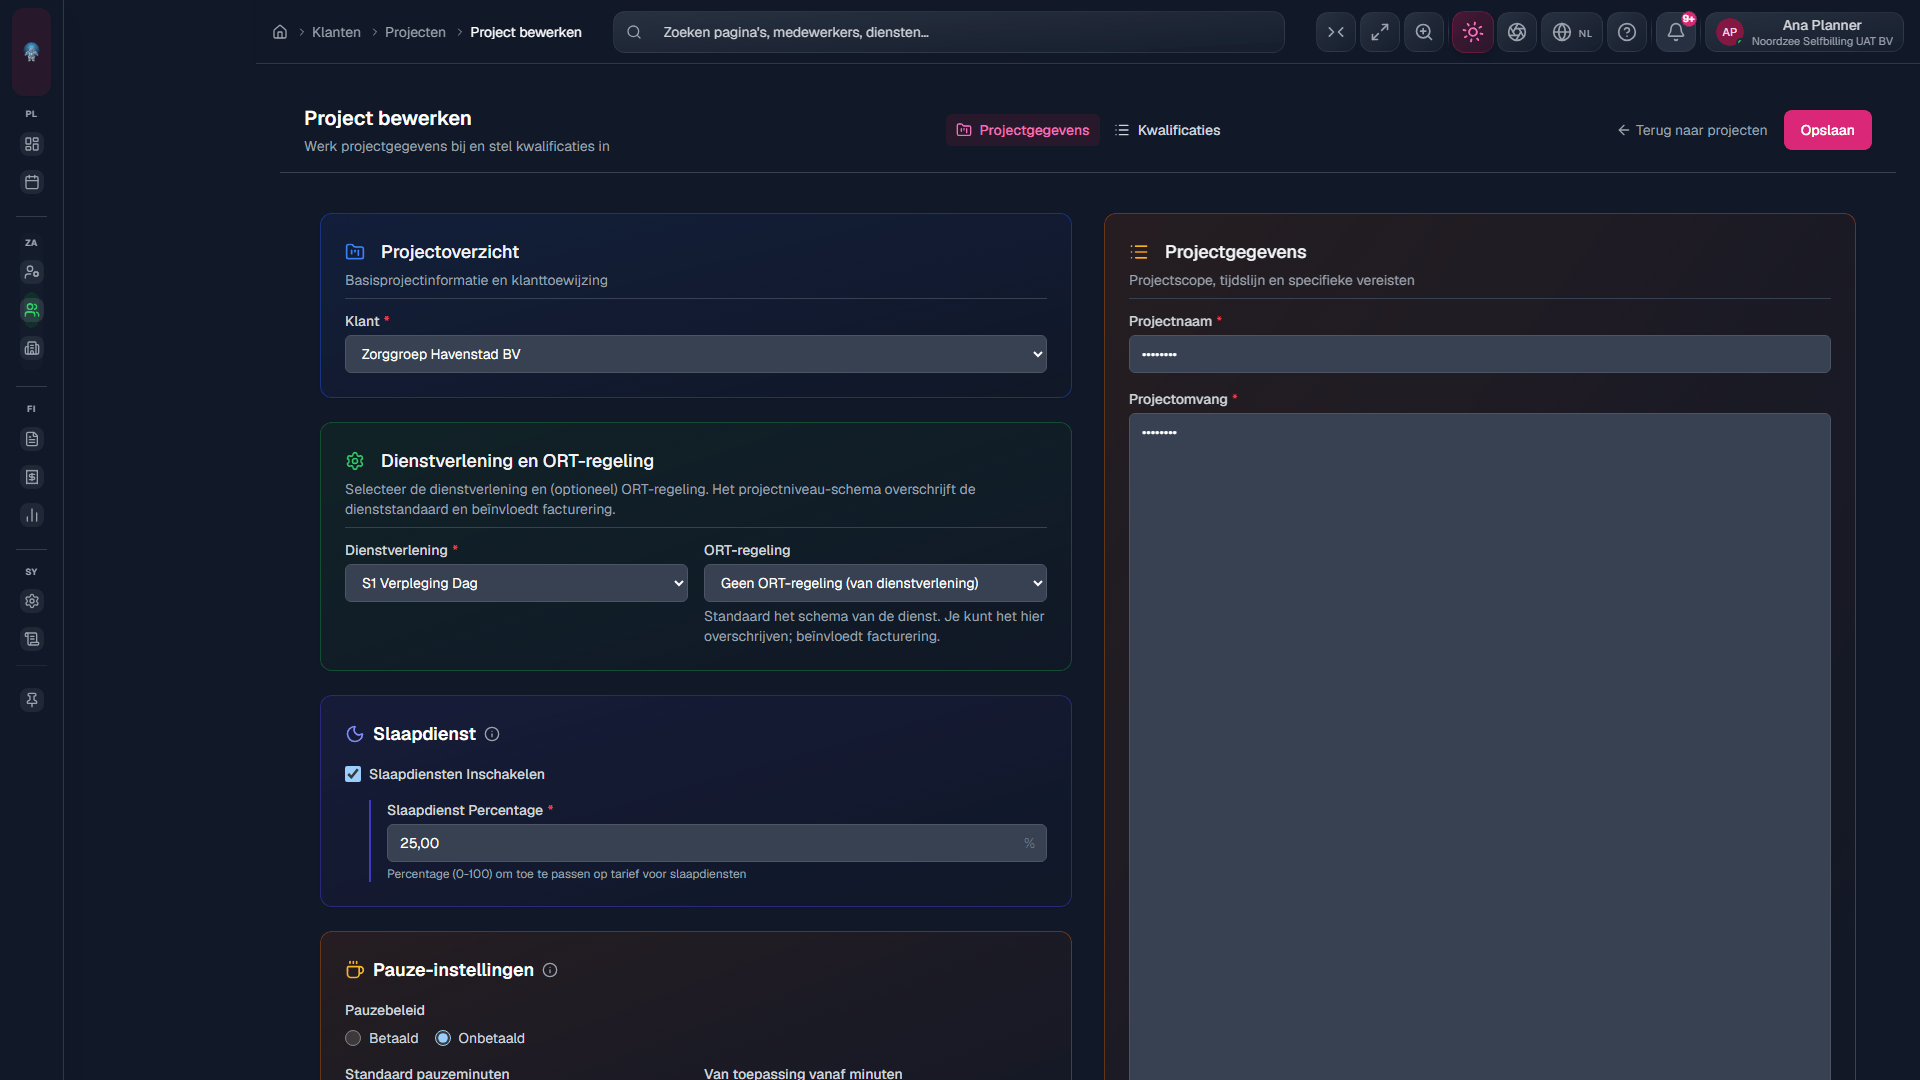Click the Van toepassing vanaf minuten label

pos(803,1073)
